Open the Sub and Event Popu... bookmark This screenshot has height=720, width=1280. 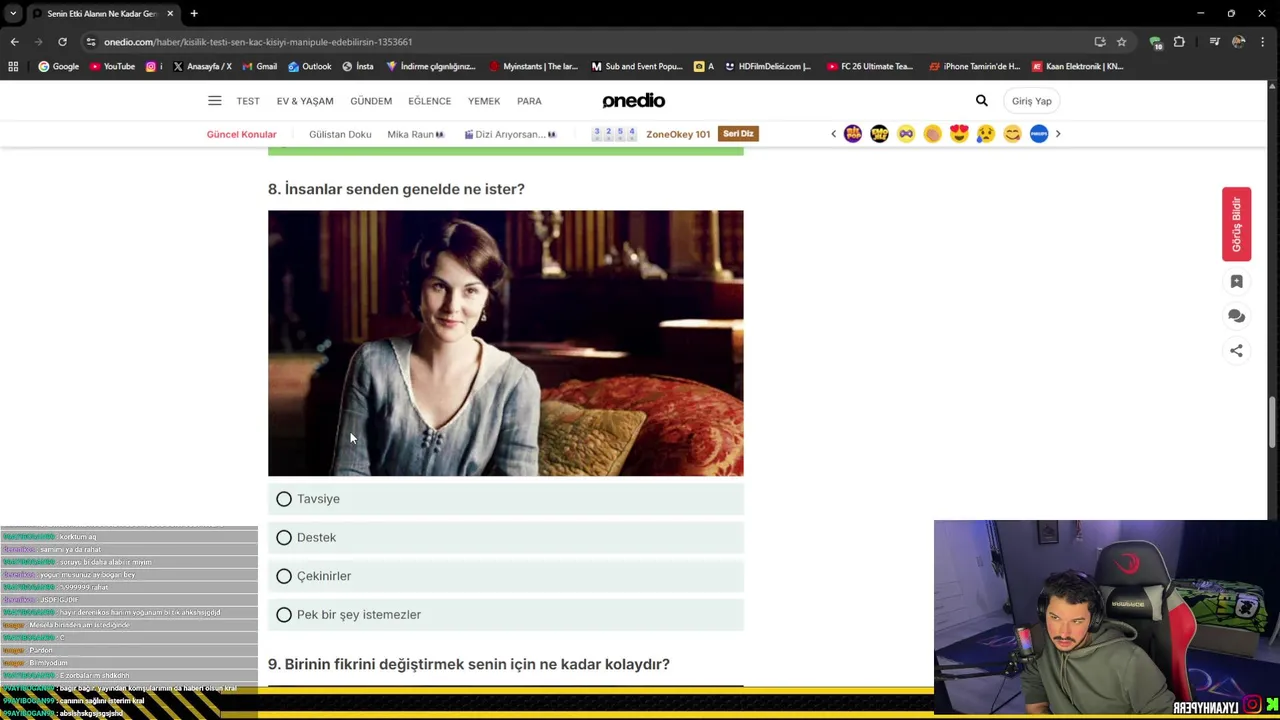point(637,67)
